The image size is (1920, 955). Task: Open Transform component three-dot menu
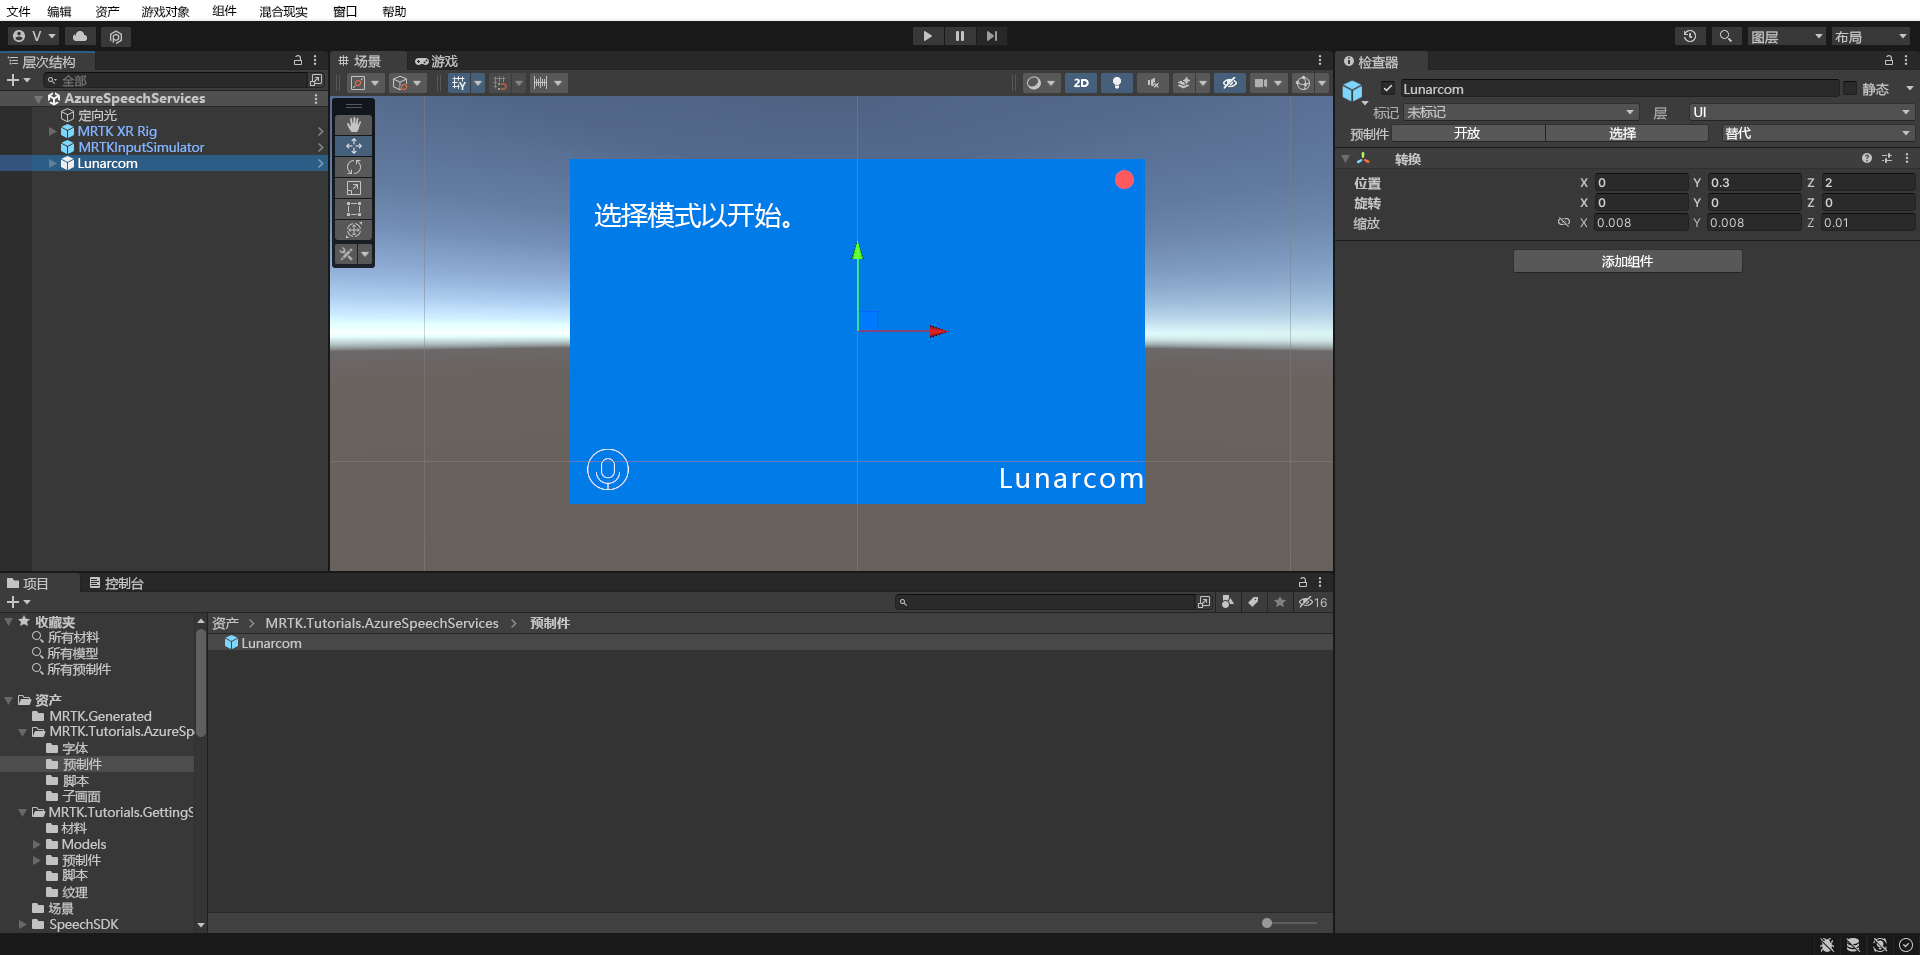(1907, 158)
